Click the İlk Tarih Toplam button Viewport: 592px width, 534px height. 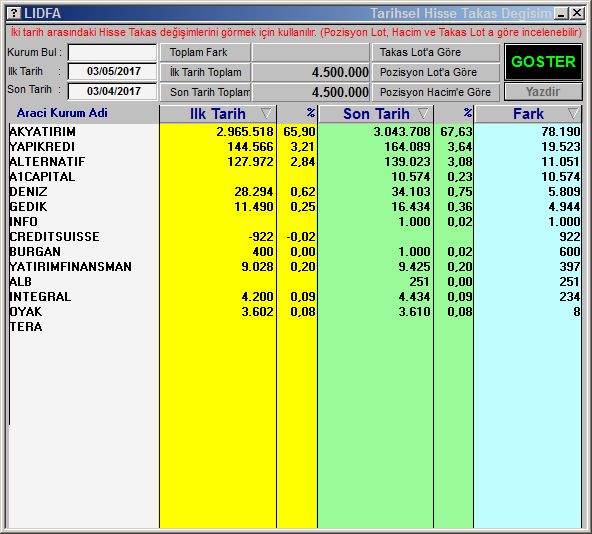(205, 72)
